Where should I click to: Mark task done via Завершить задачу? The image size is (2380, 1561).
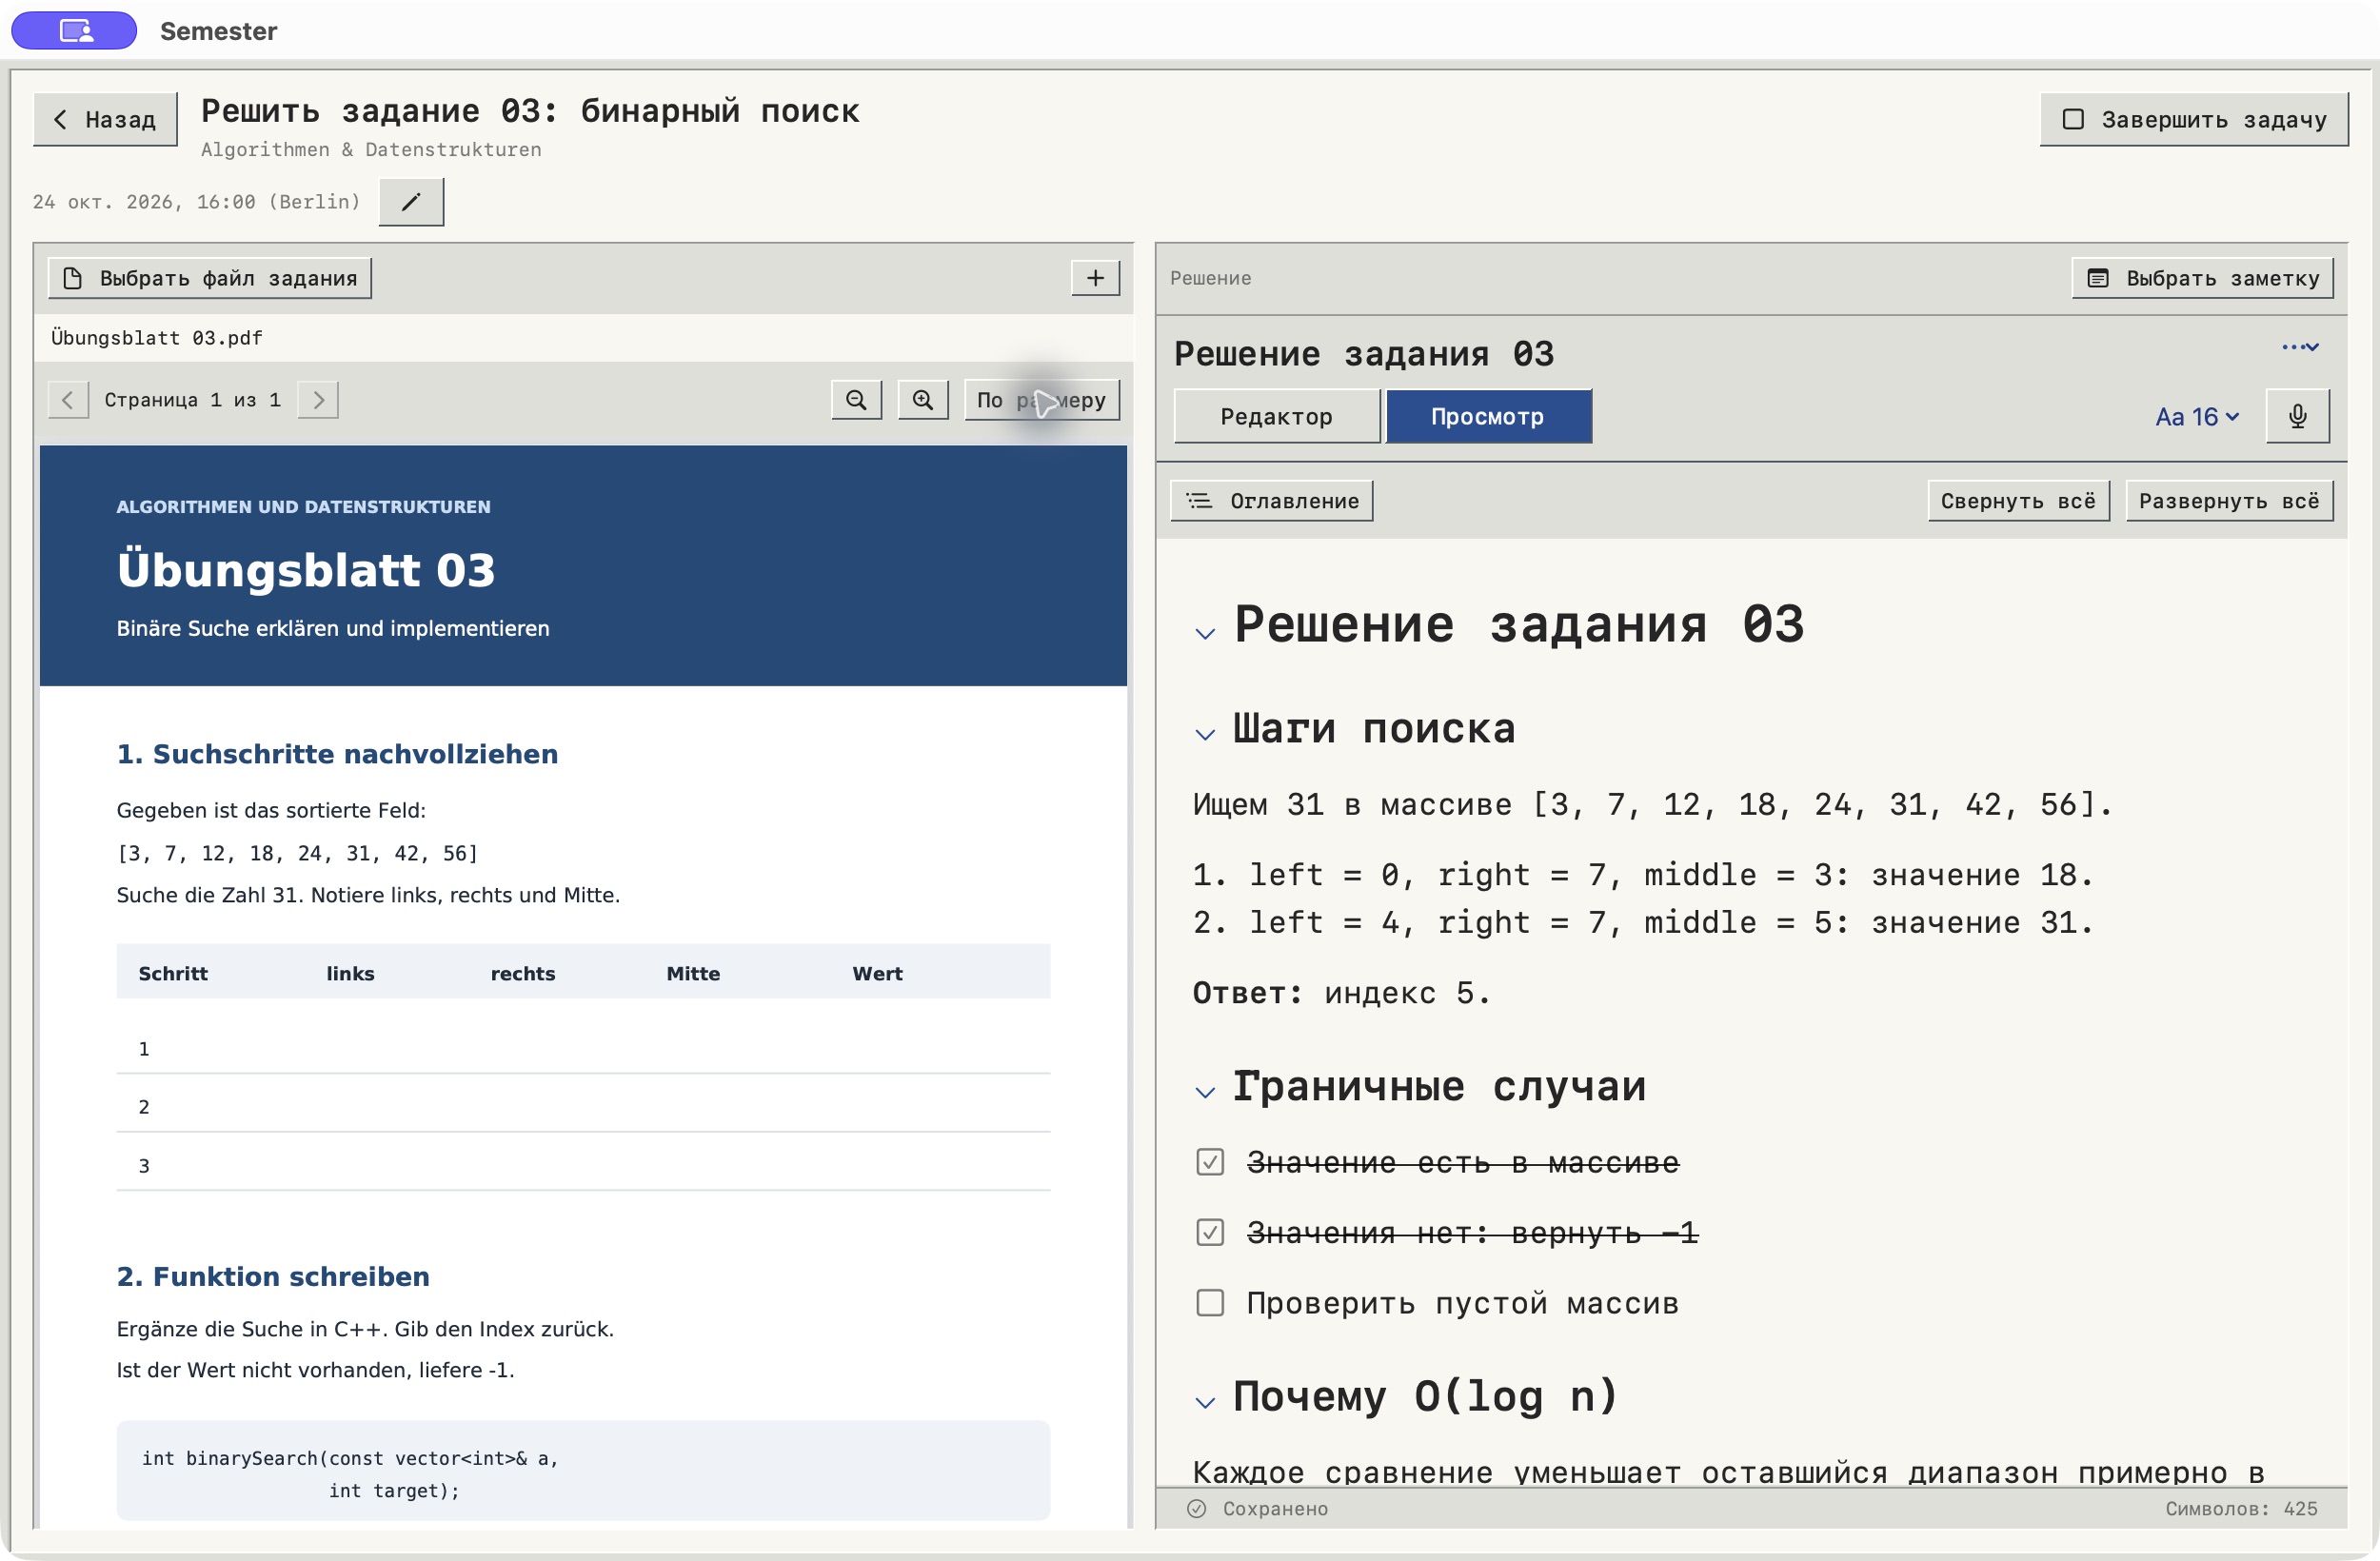(x=2194, y=119)
